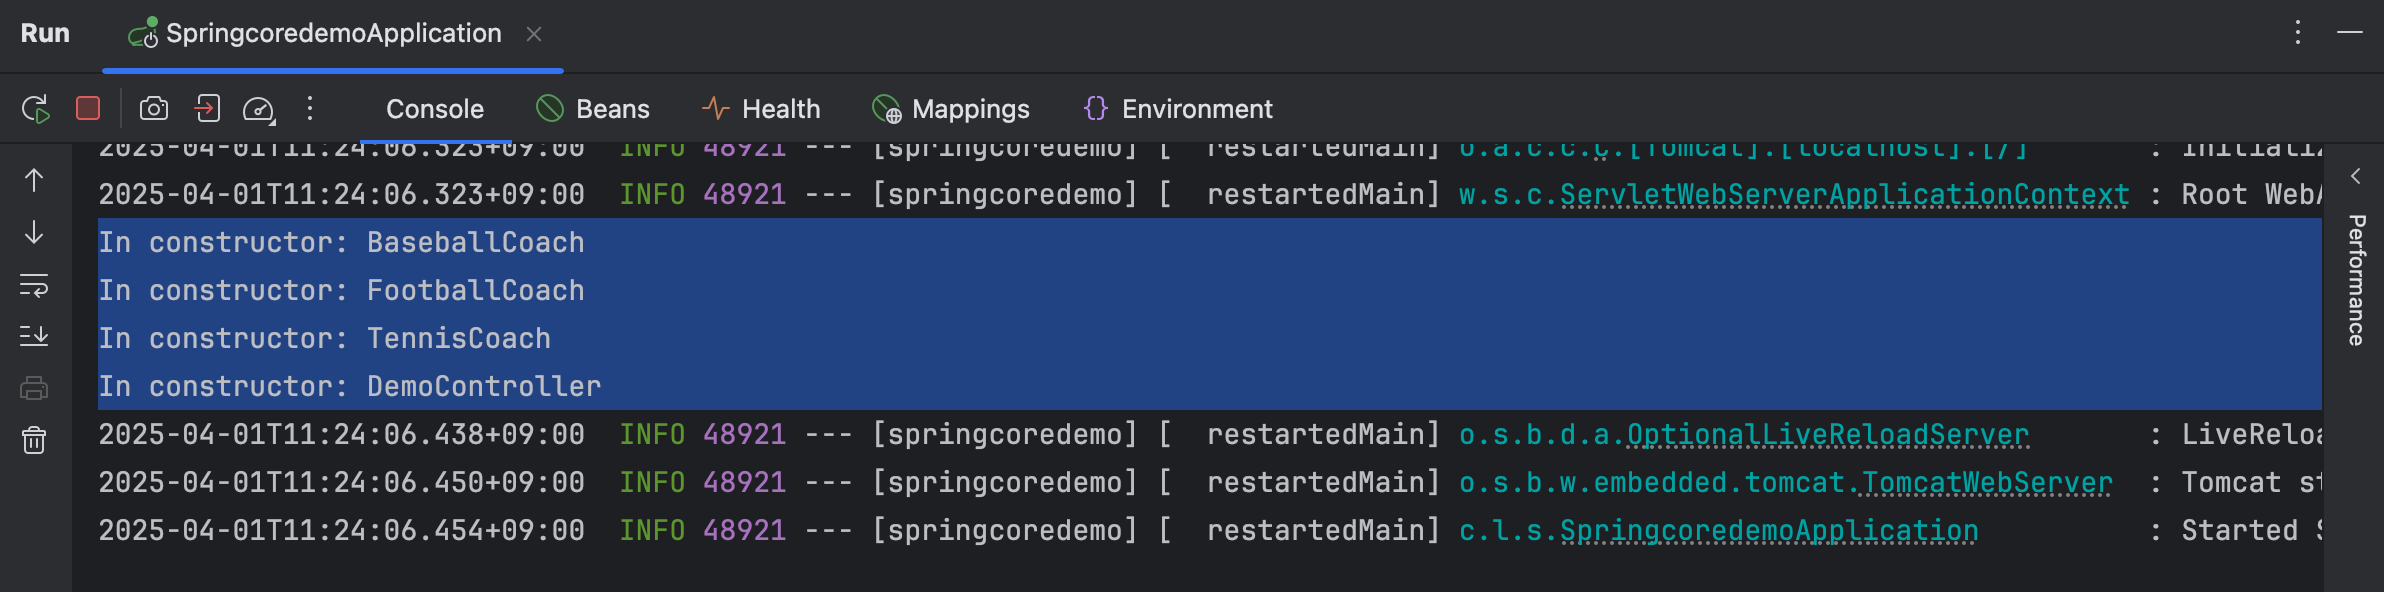Toggle scroll to end of console
Viewport: 2384px width, 592px height.
(34, 336)
